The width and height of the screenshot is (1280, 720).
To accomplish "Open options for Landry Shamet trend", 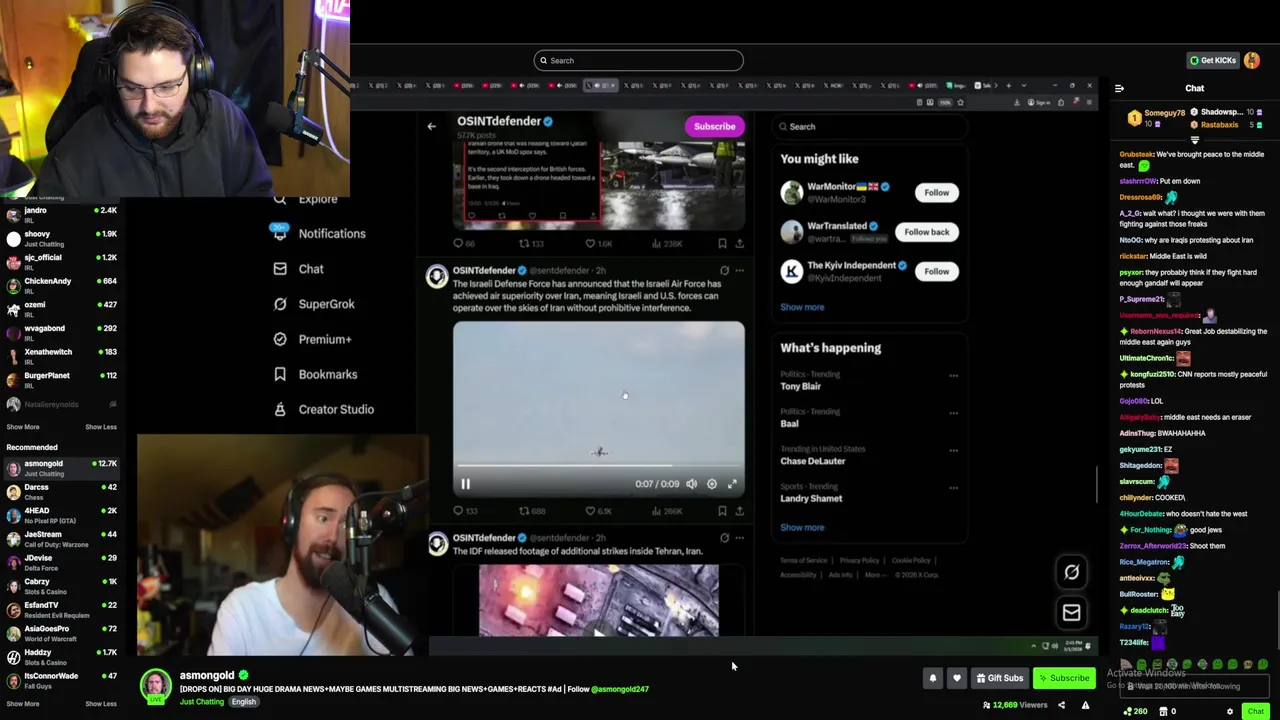I will click(953, 488).
